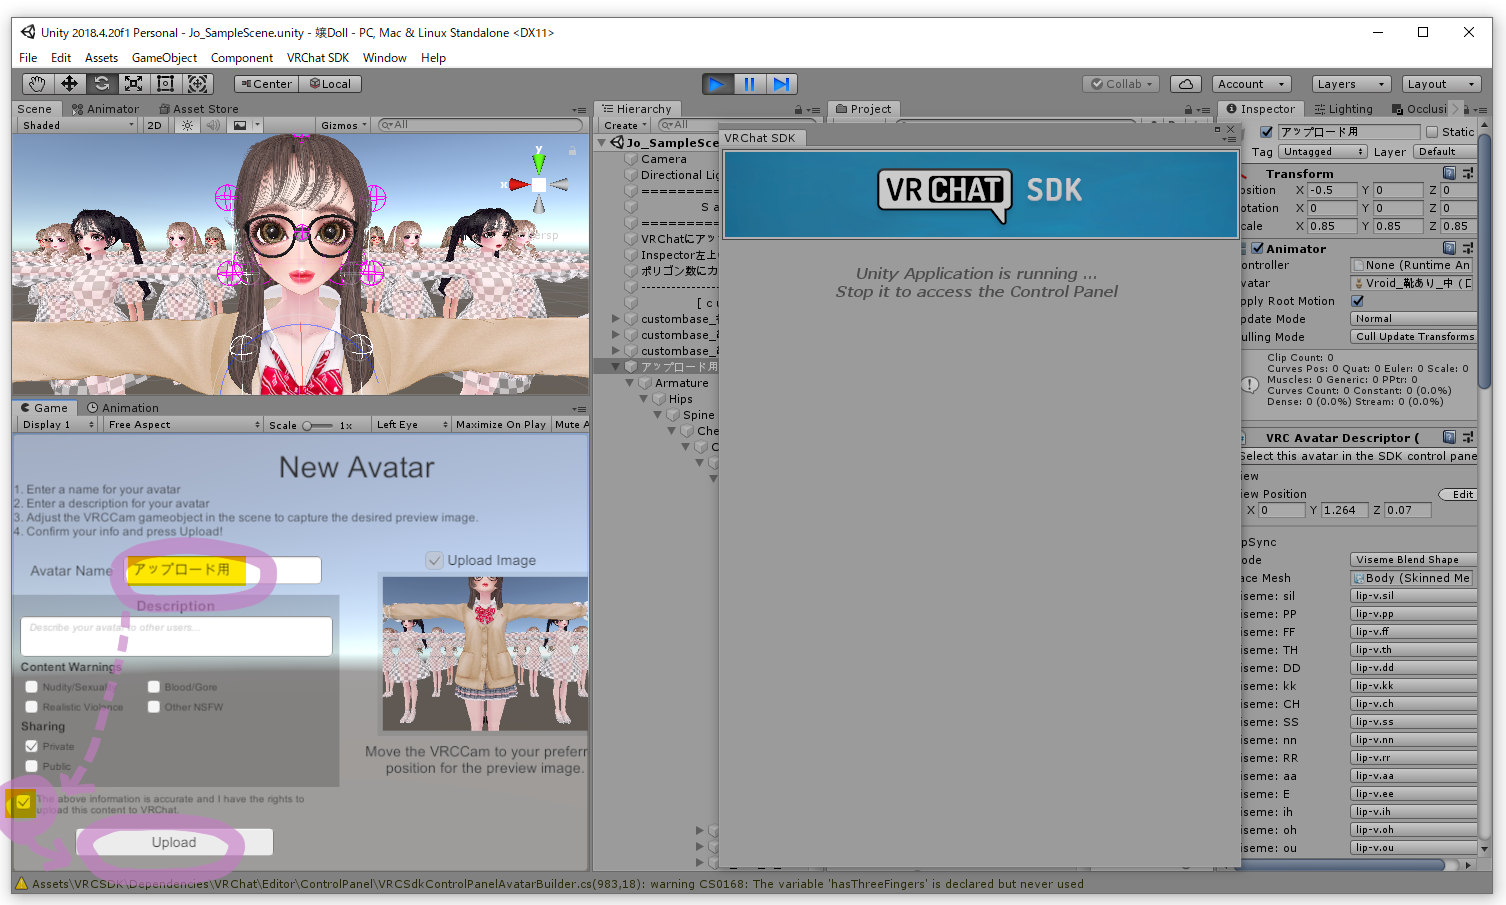Open the VRChat SDK menu
The height and width of the screenshot is (905, 1506).
(318, 58)
